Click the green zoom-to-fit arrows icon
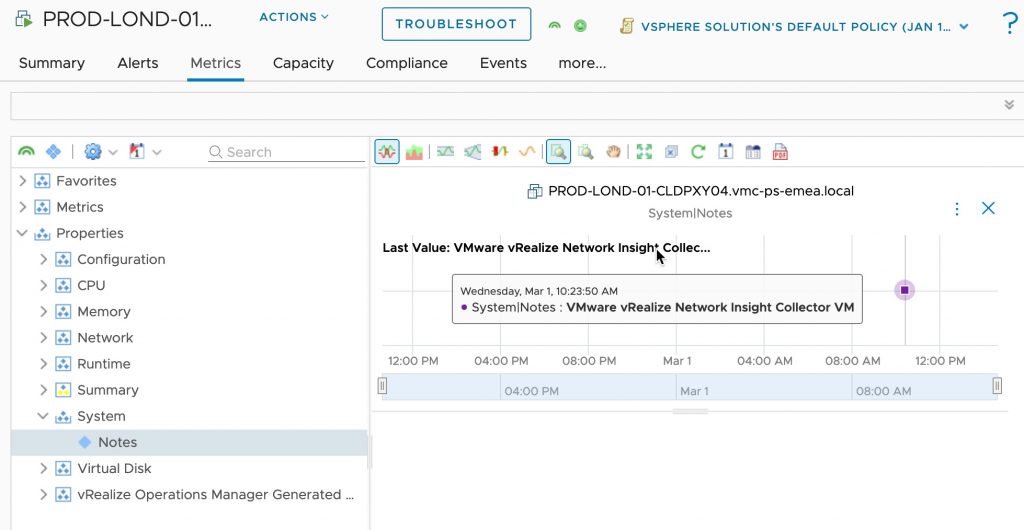 click(x=645, y=152)
